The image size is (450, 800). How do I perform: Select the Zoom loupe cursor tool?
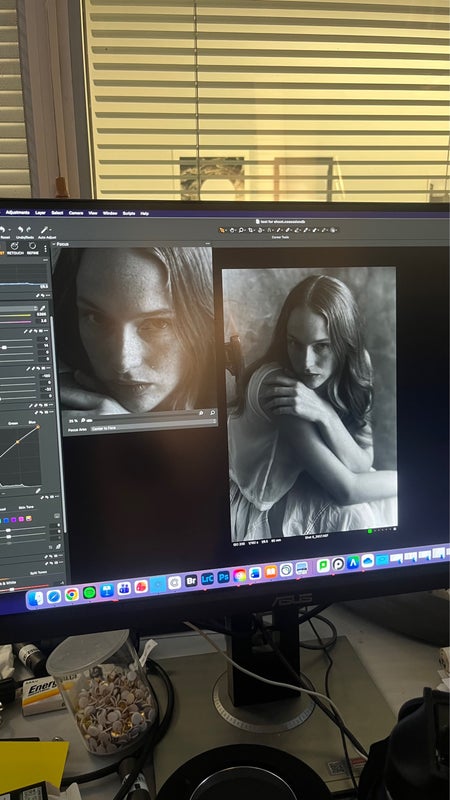point(241,230)
